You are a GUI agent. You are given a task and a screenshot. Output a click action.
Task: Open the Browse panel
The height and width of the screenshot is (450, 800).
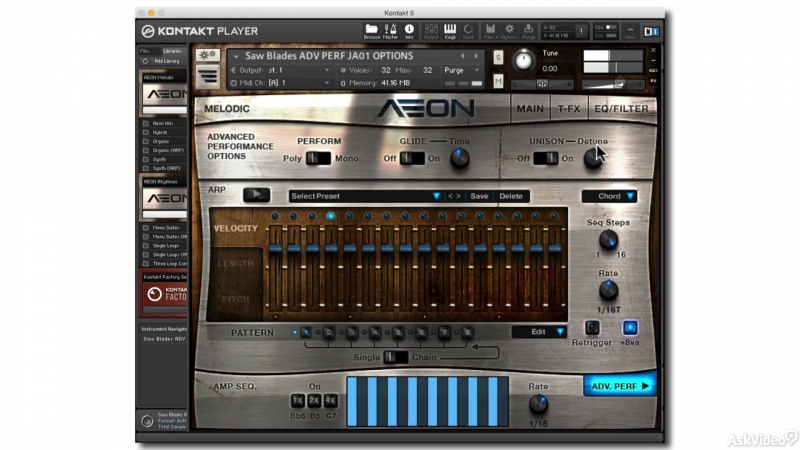tap(371, 31)
